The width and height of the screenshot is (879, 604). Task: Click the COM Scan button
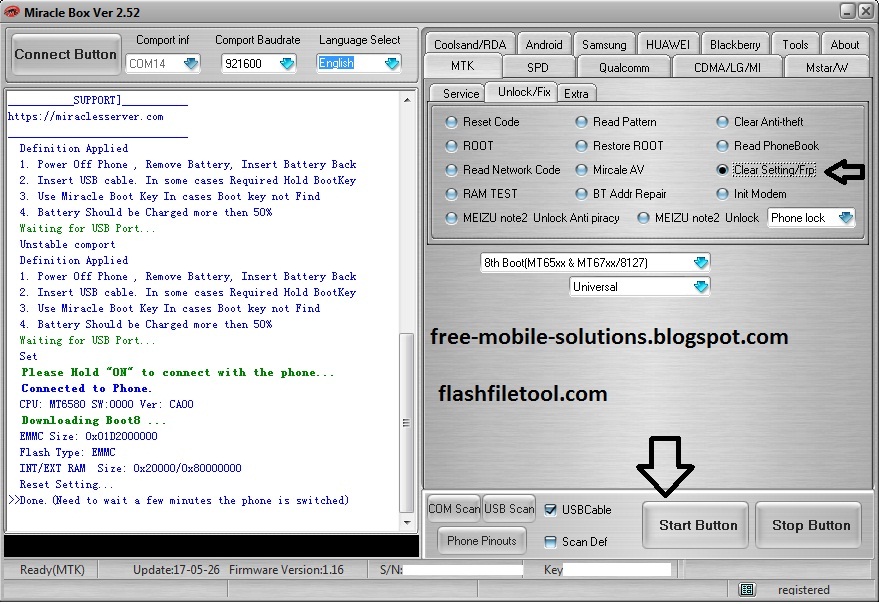click(x=454, y=509)
